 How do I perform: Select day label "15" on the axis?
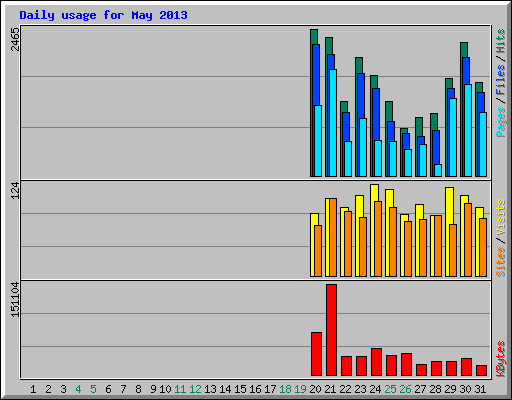(x=240, y=389)
